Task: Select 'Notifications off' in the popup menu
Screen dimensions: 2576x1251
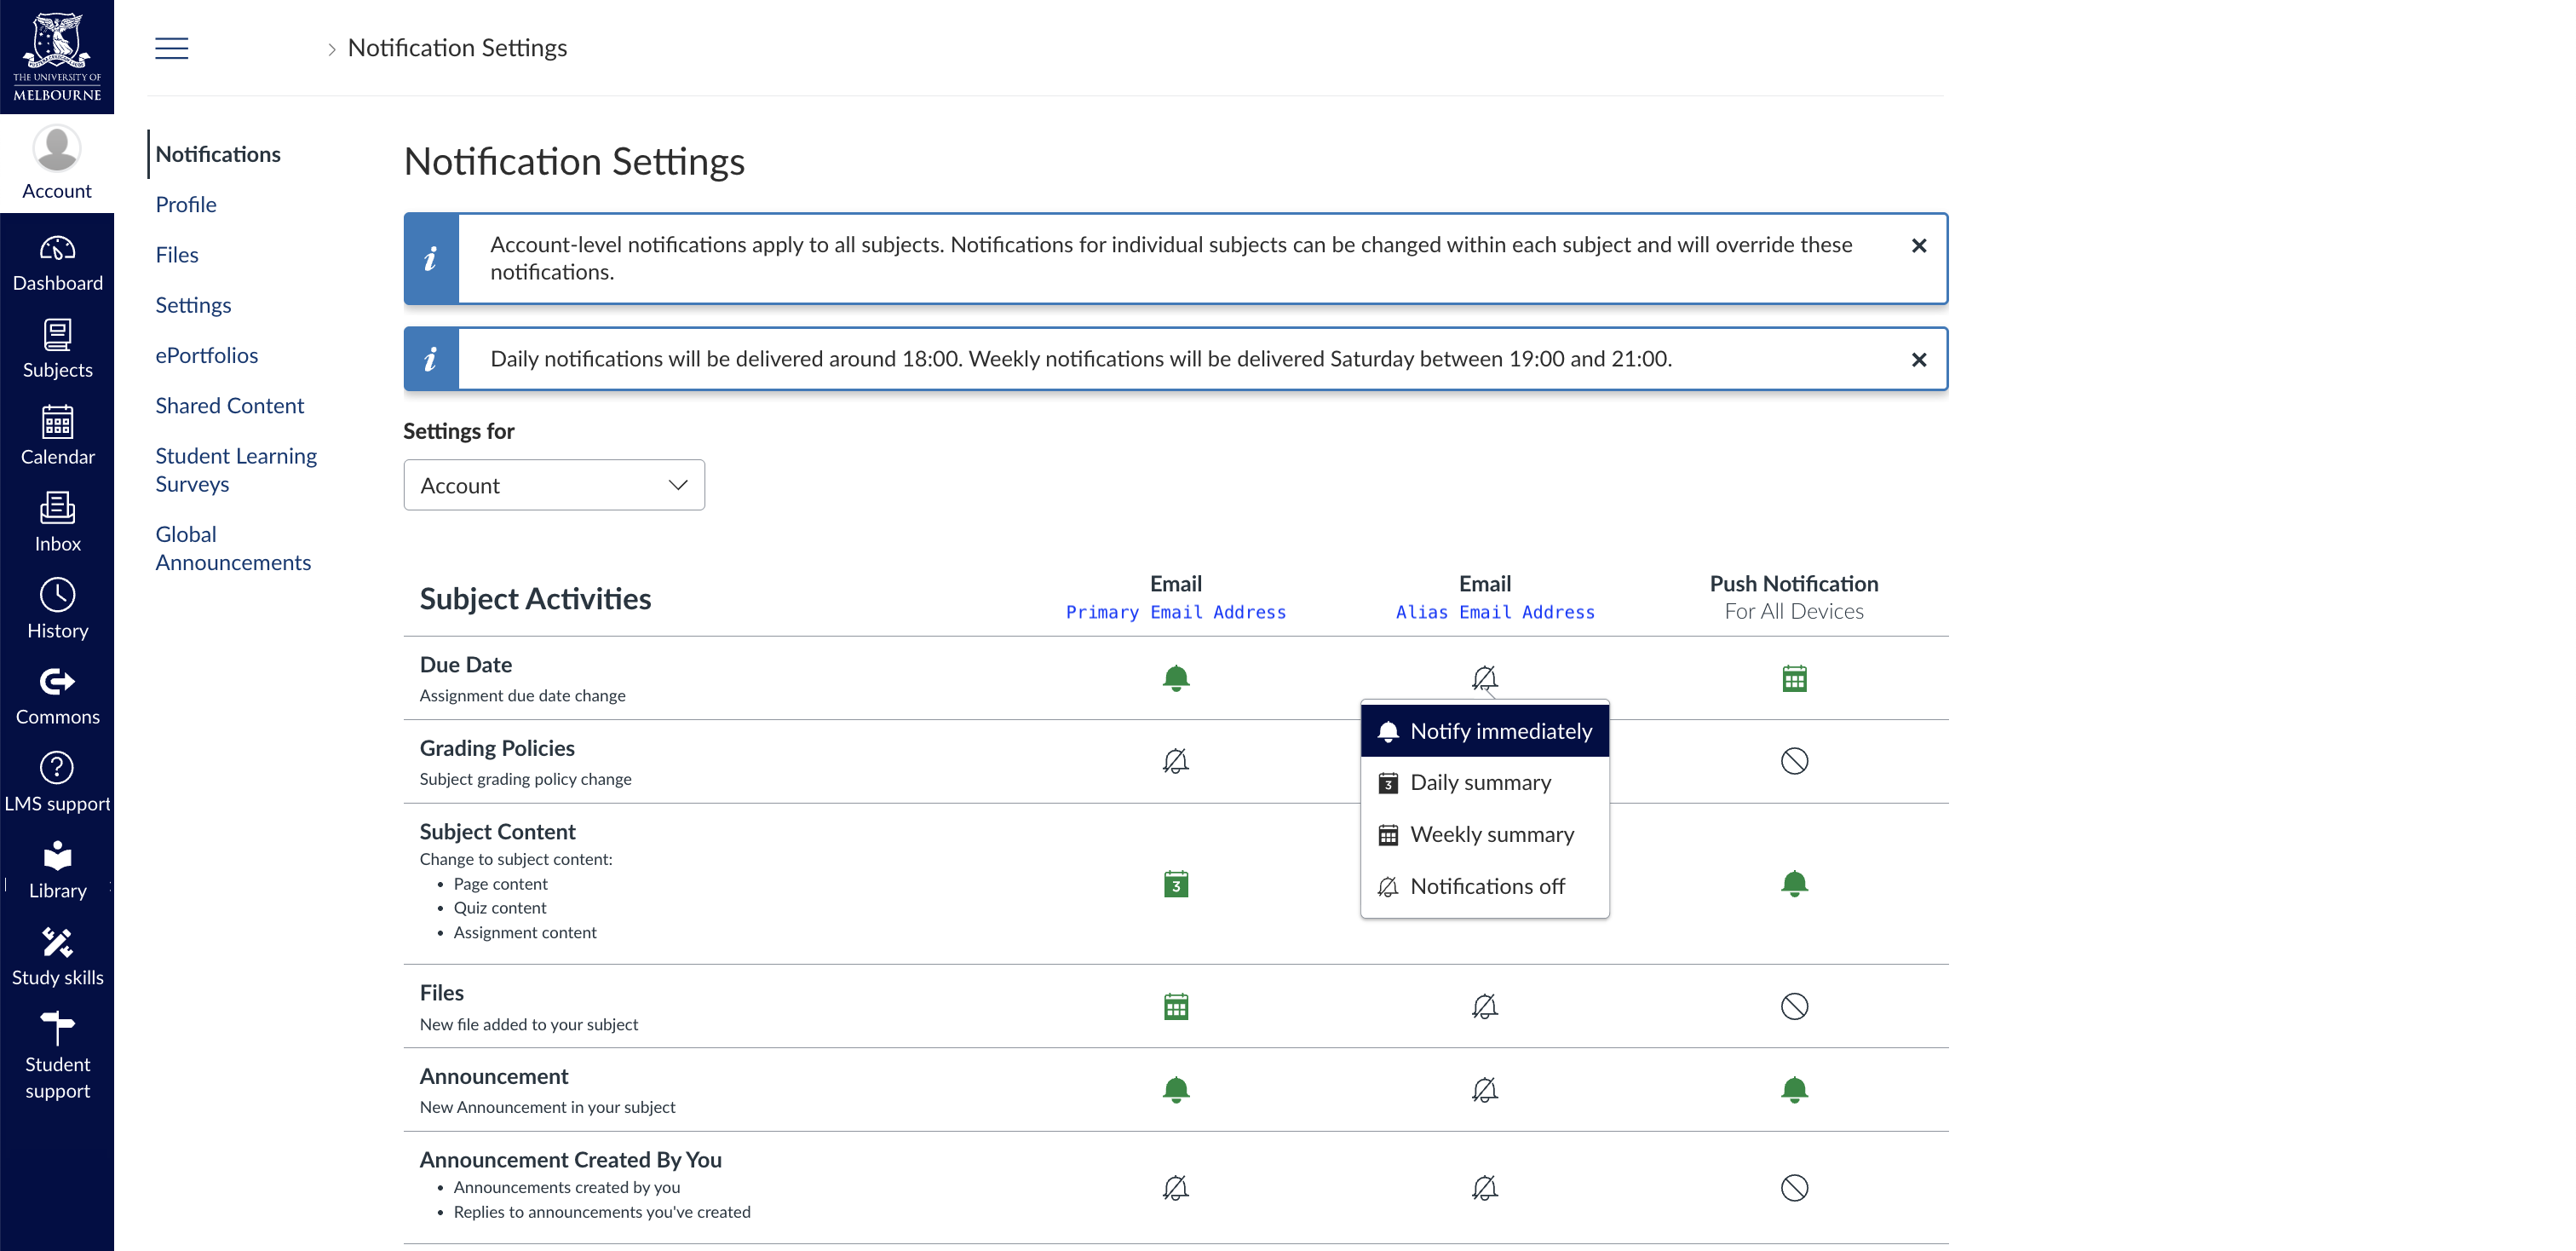Action: pyautogui.click(x=1484, y=887)
